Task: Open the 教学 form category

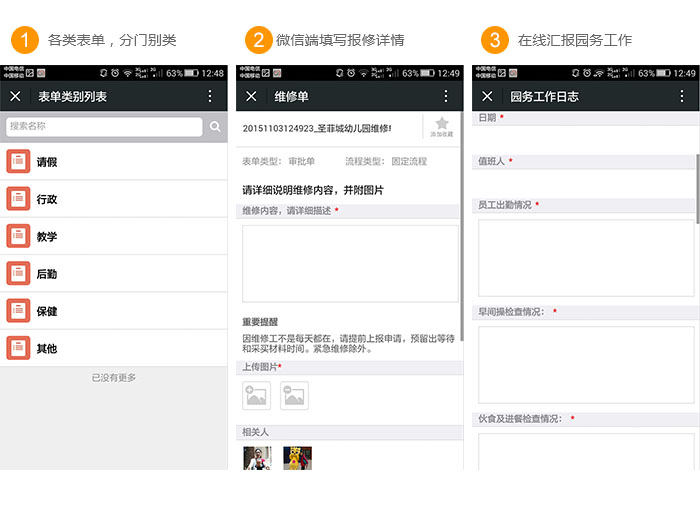Action: 114,236
